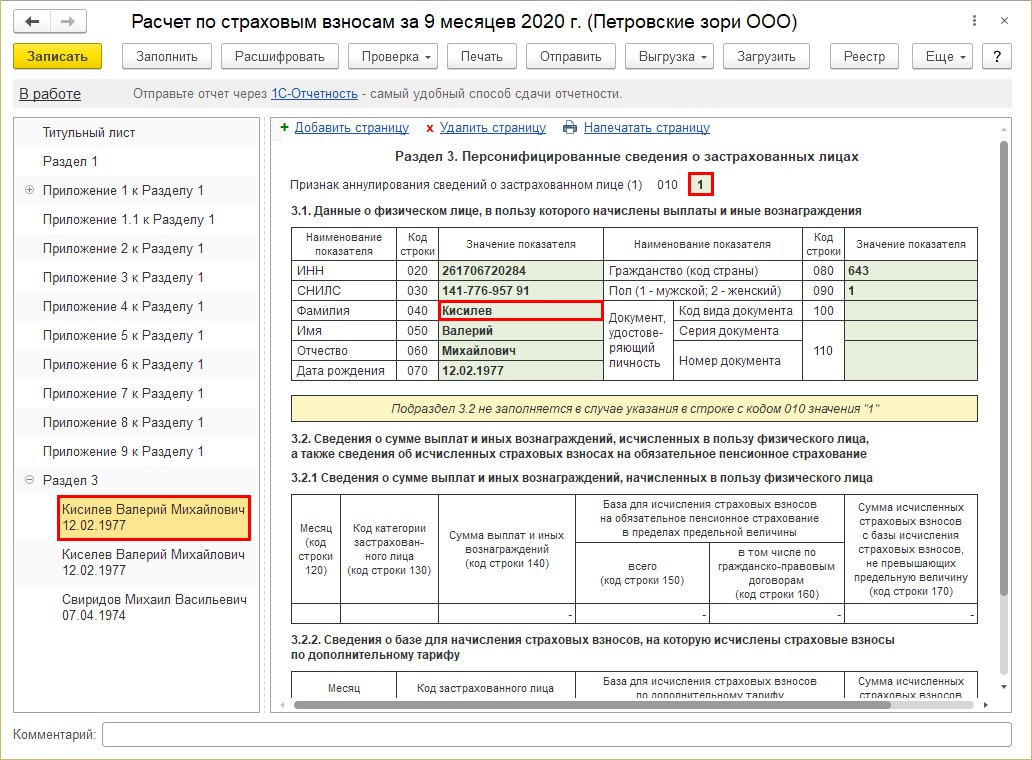Click the Печать button
Screen dimensions: 1032x760
481,57
